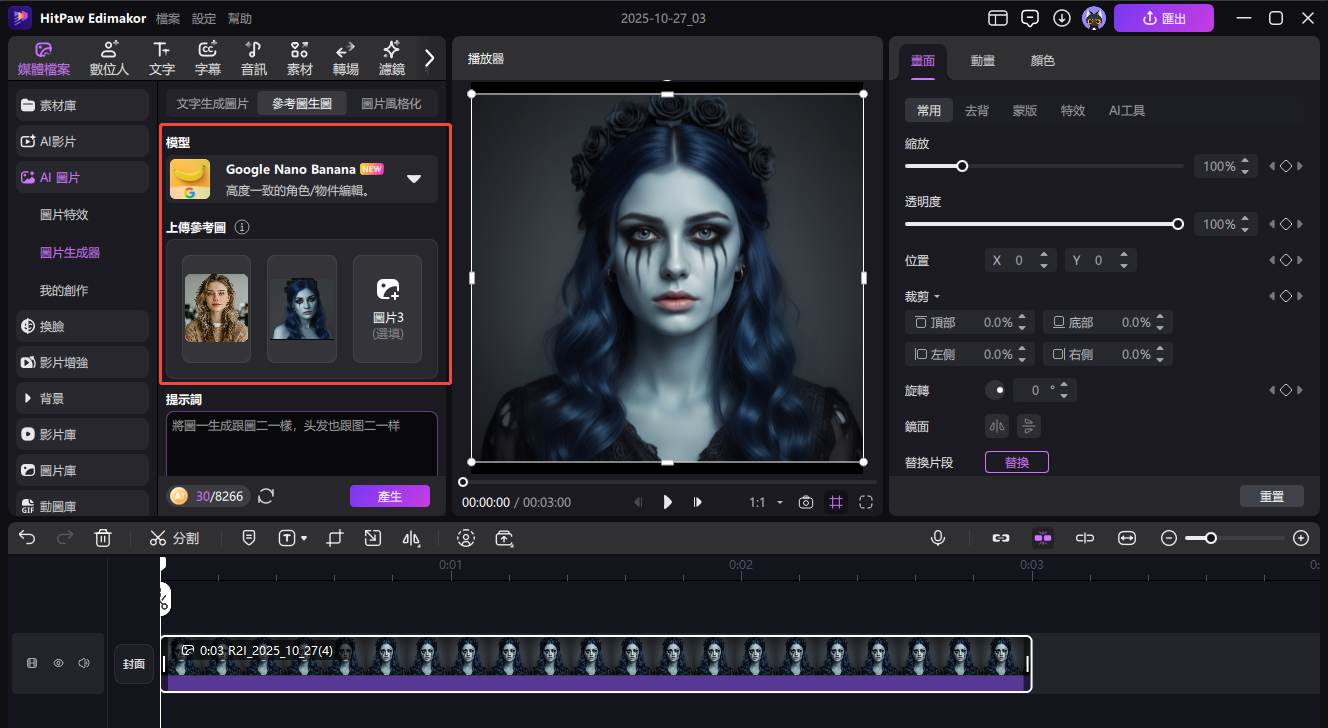This screenshot has width=1328, height=728.
Task: Click the Split scissors tool
Action: [174, 538]
